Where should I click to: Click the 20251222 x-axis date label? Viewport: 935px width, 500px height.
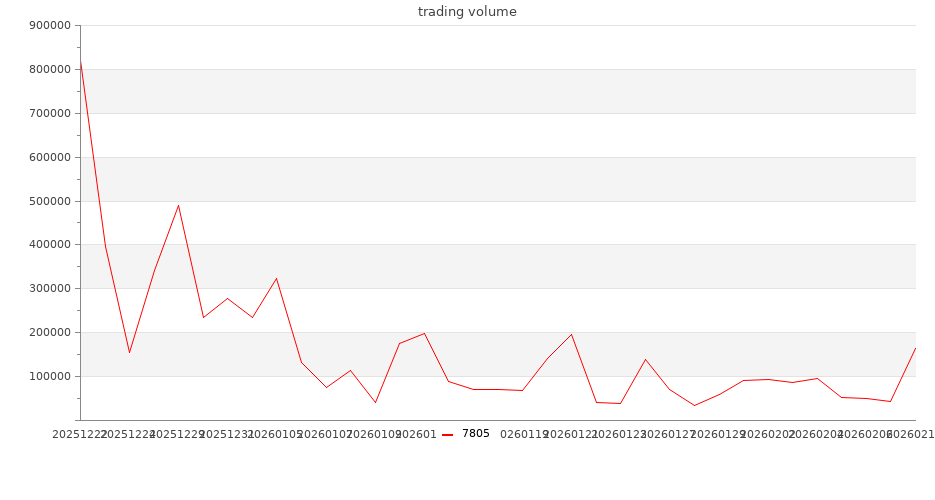pos(79,435)
